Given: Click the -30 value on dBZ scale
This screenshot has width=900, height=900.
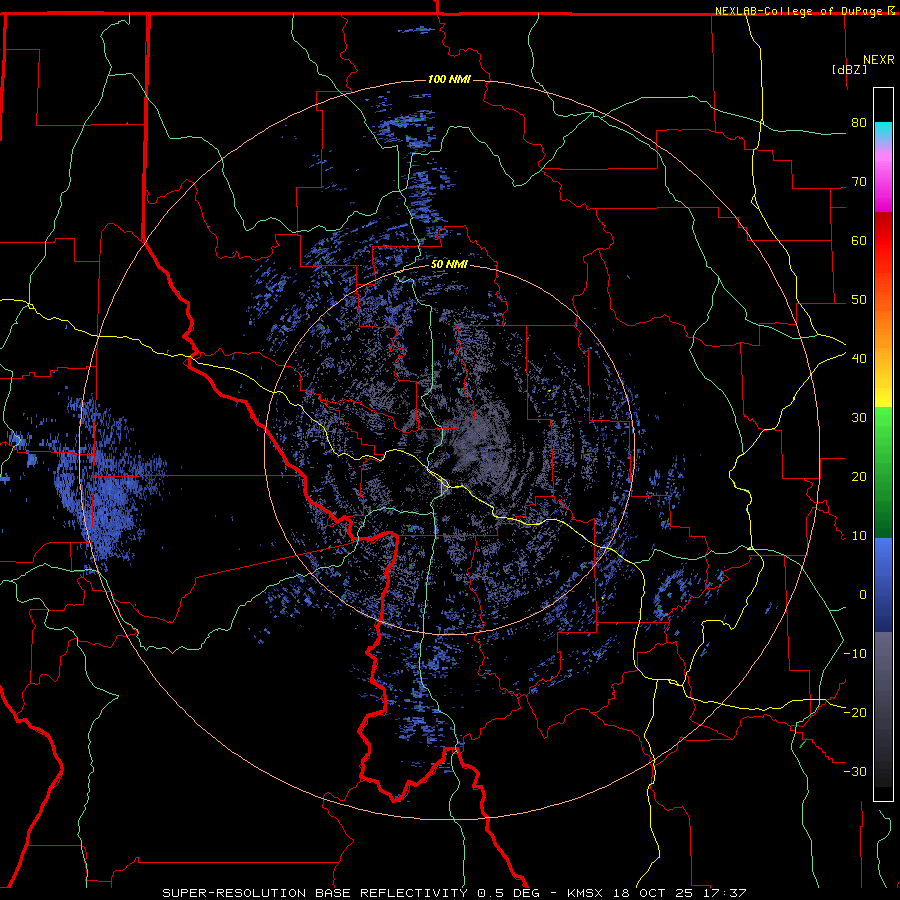Looking at the screenshot, I should click(855, 771).
